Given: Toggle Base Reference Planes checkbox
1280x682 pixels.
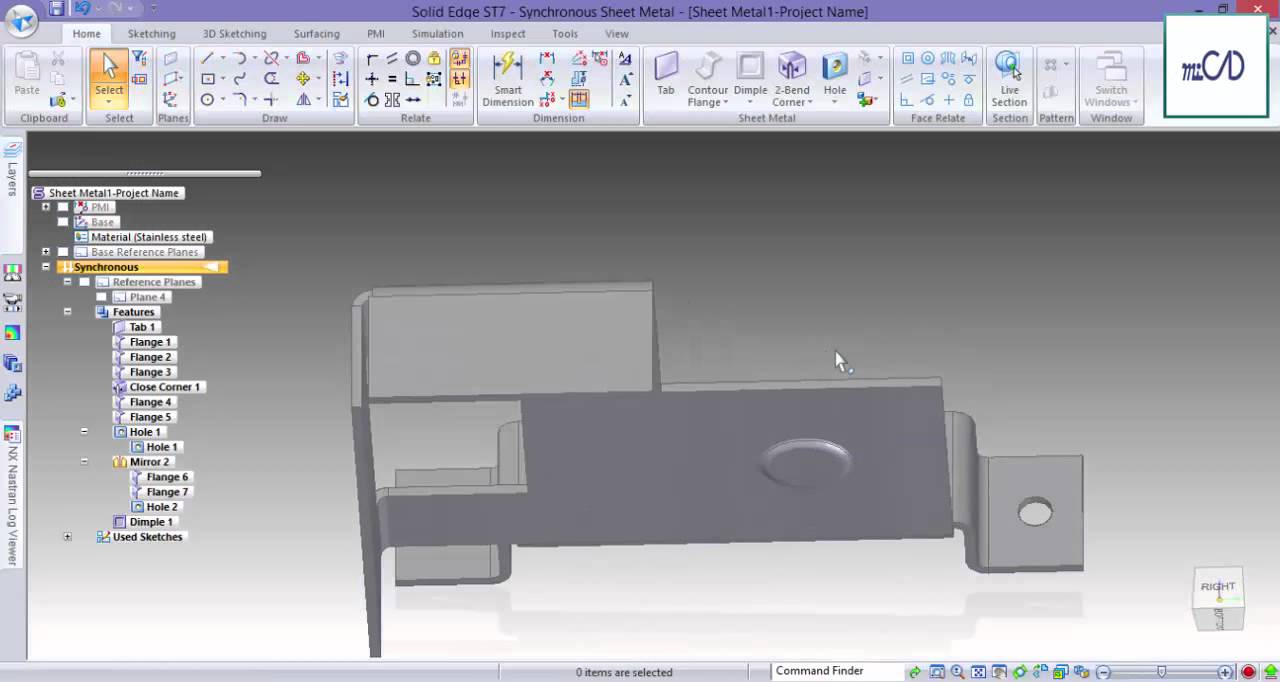Looking at the screenshot, I should (63, 252).
